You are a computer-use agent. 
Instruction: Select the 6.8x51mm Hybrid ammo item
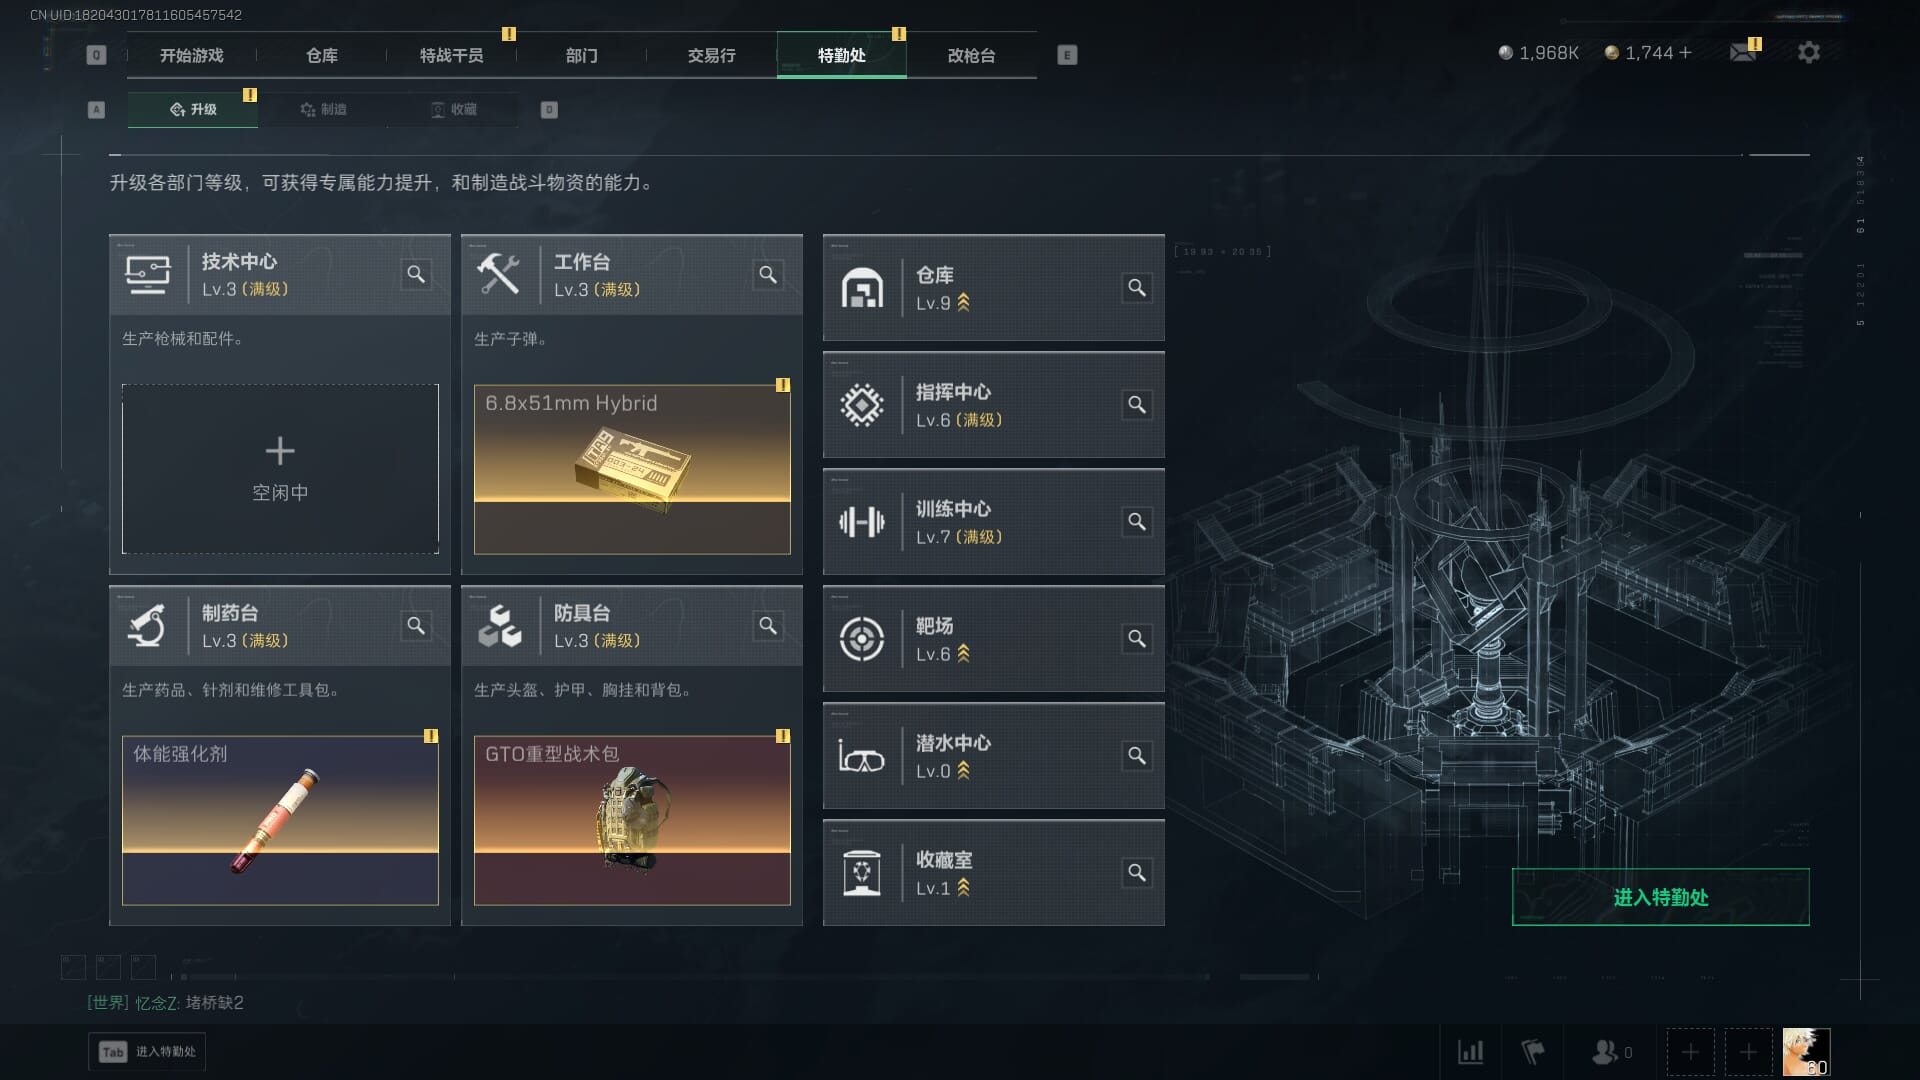pos(632,469)
